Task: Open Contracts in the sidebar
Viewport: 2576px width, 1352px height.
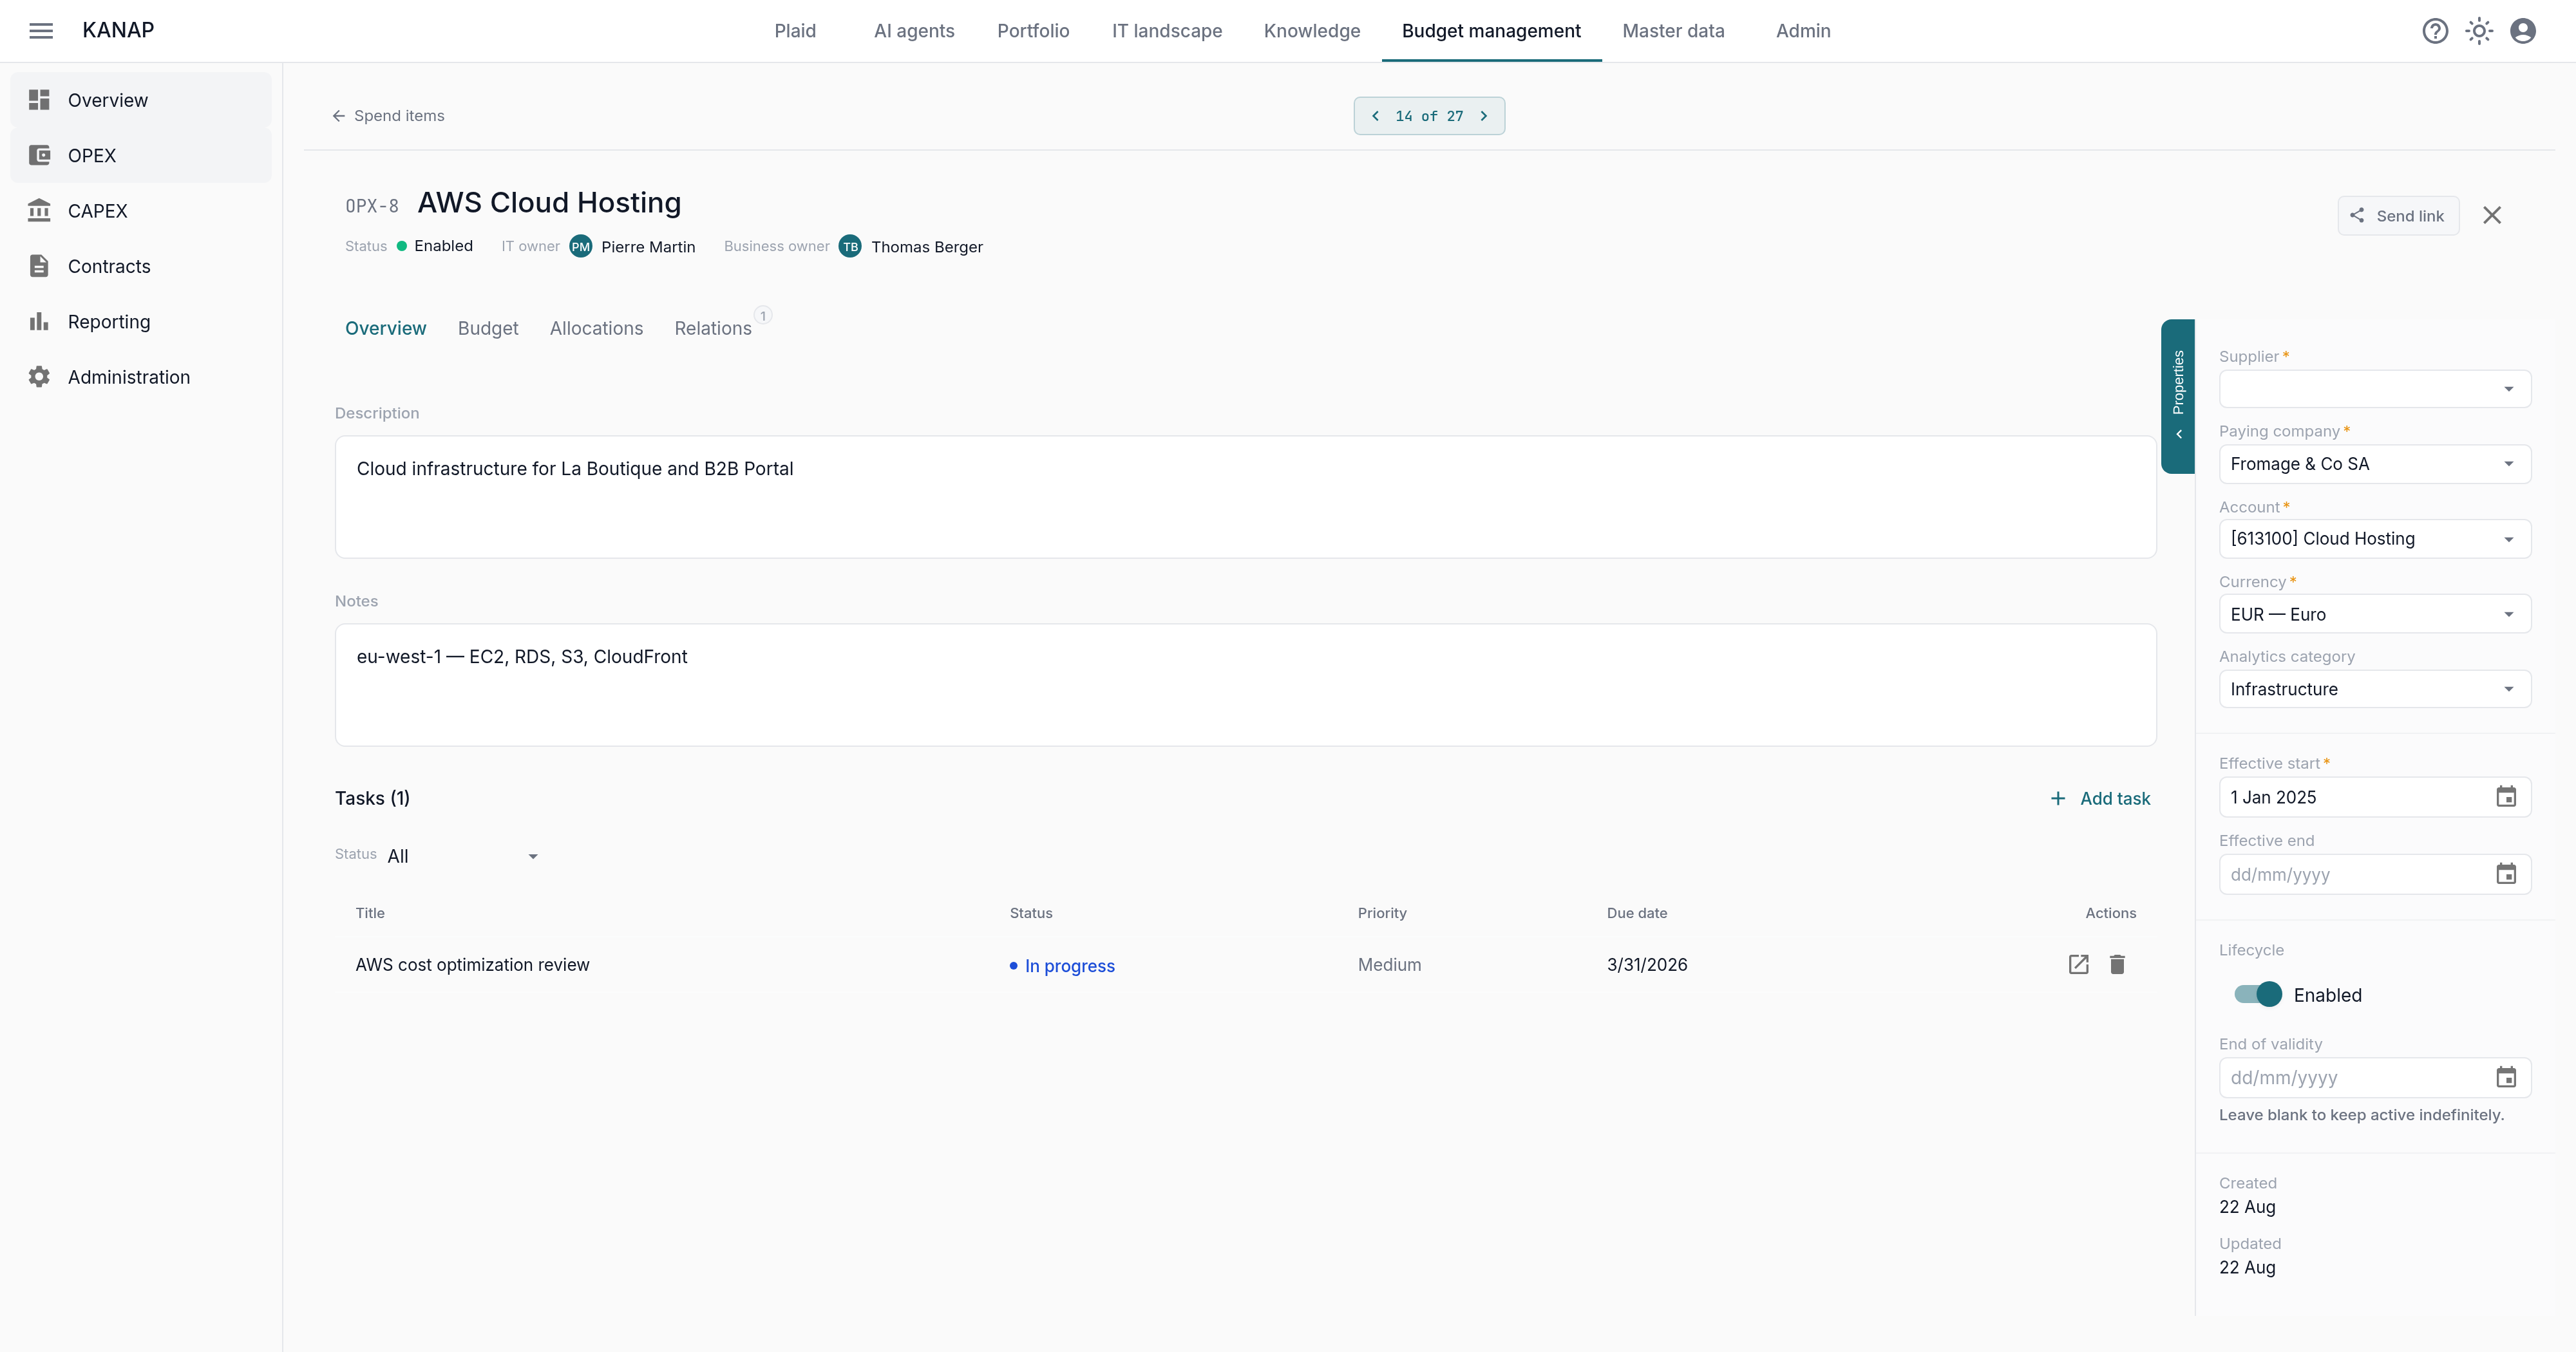Action: click(x=141, y=266)
